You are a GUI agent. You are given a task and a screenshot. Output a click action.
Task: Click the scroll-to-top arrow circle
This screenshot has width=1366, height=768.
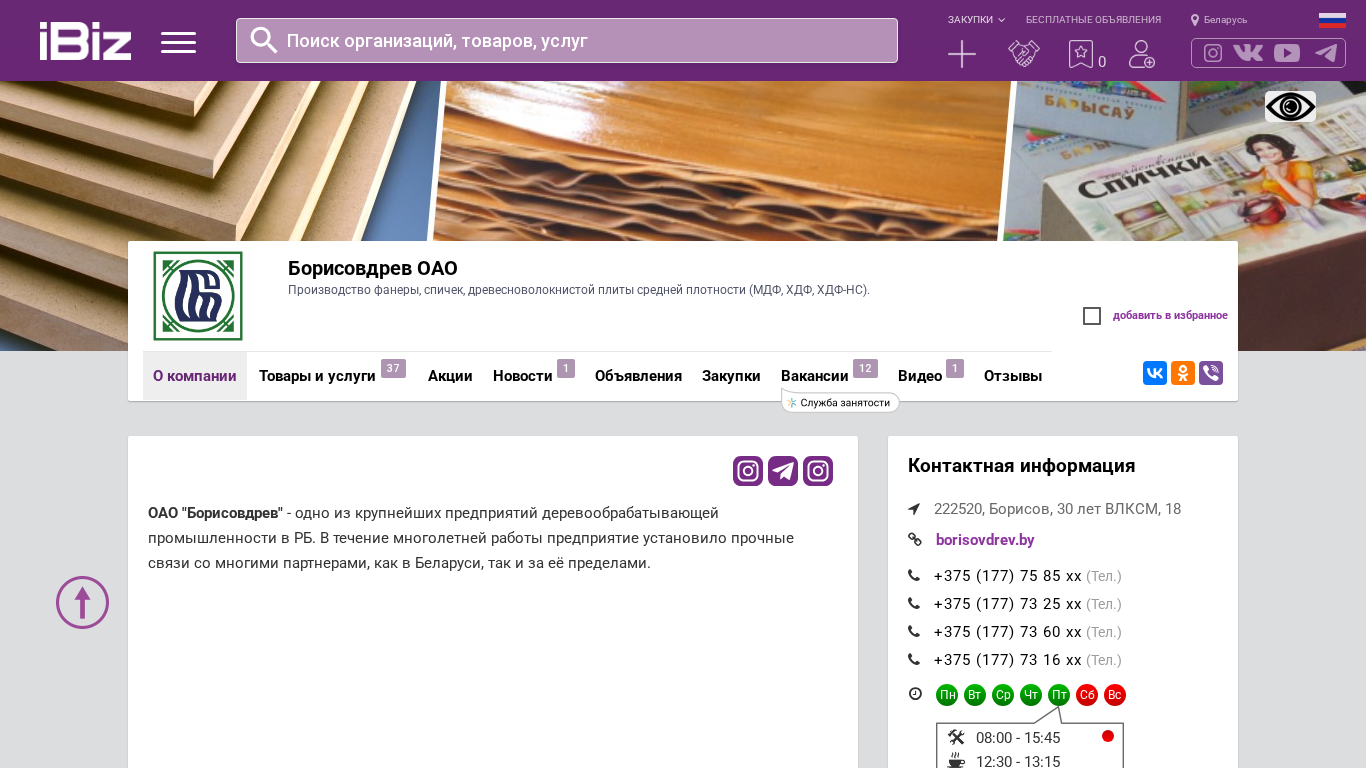coord(82,602)
